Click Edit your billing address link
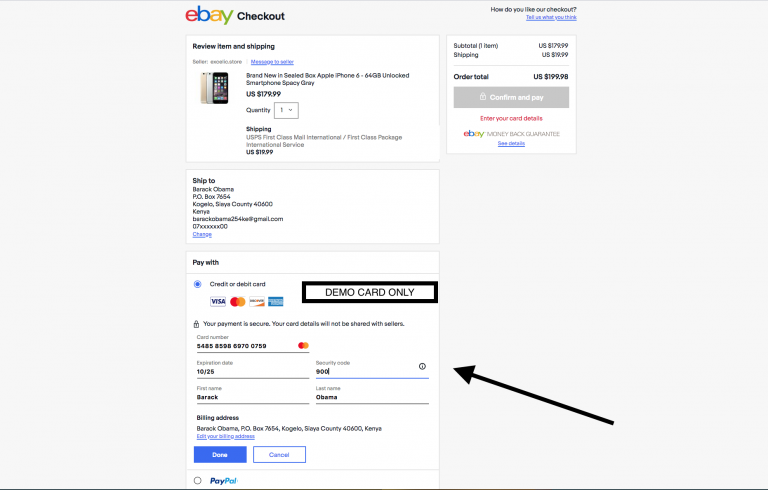 (x=226, y=436)
